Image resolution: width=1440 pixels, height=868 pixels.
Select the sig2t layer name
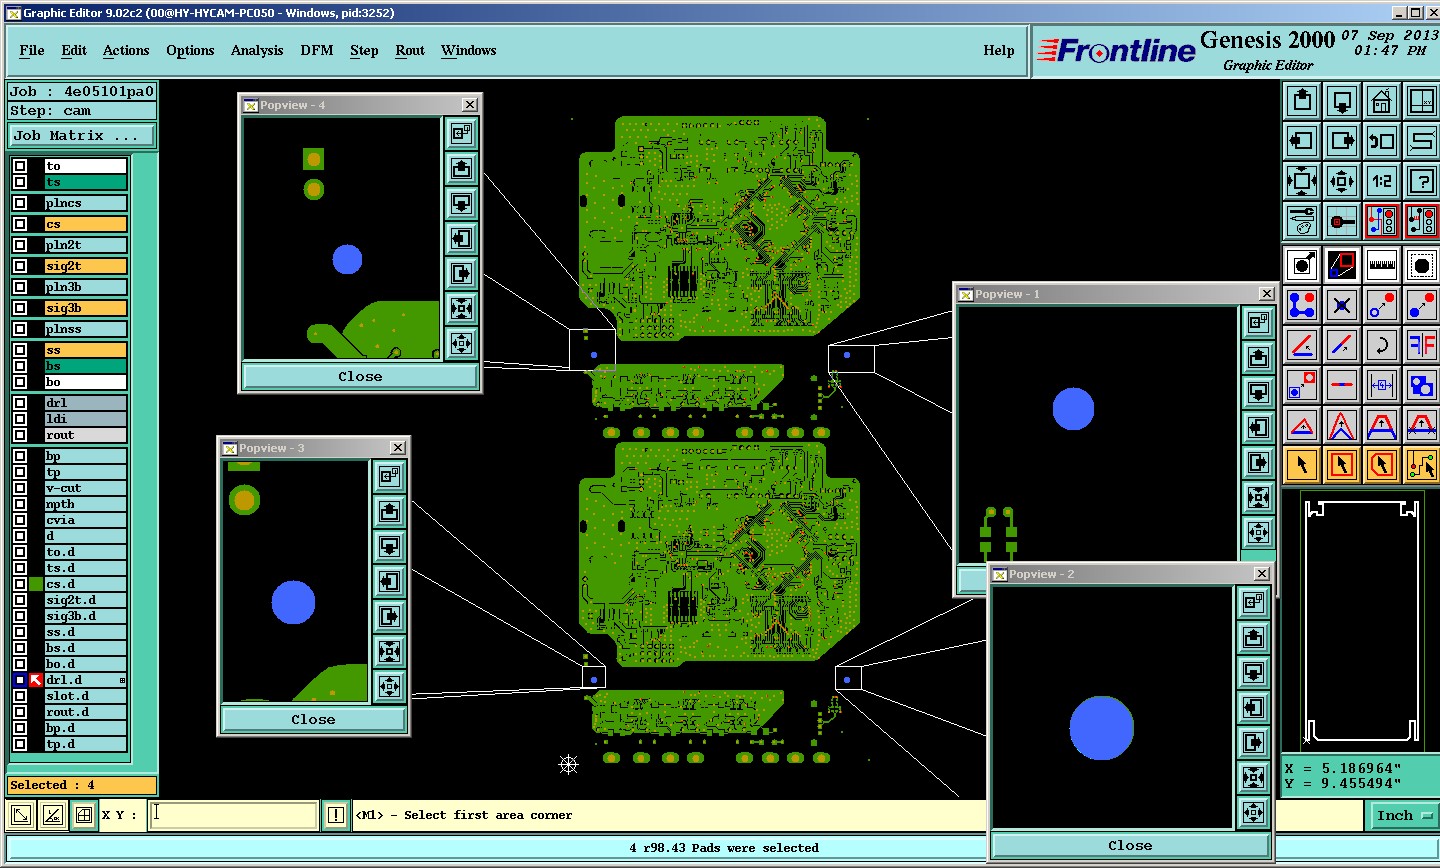86,266
